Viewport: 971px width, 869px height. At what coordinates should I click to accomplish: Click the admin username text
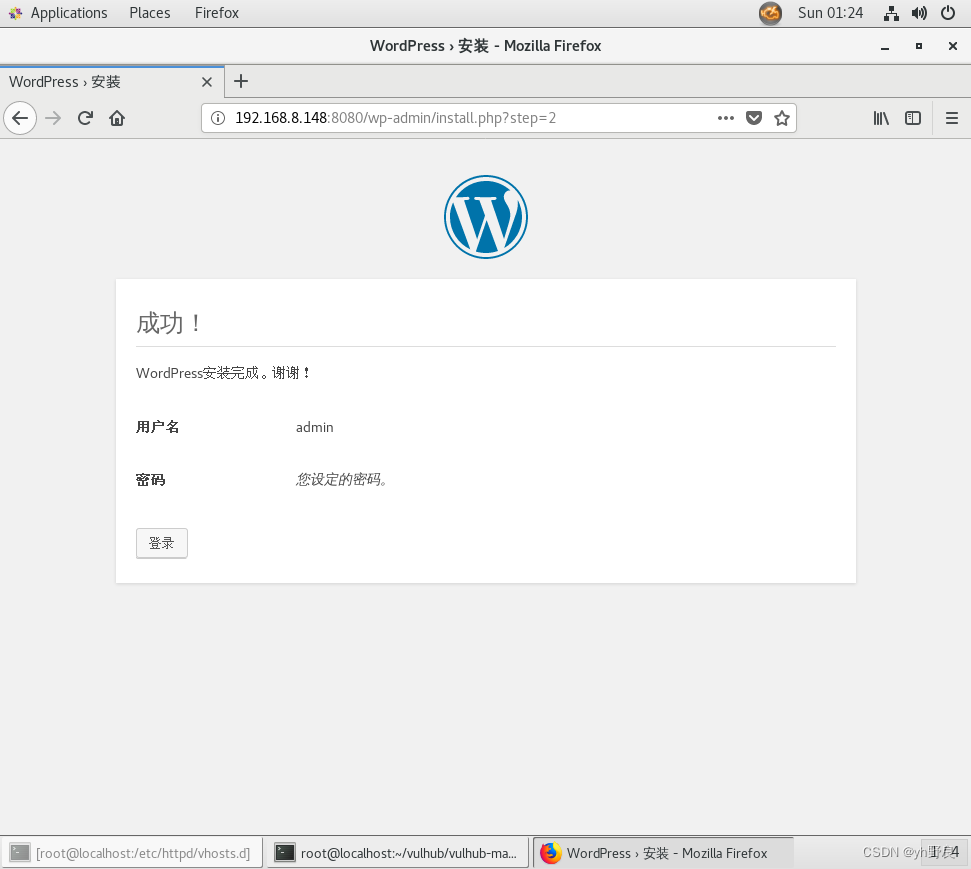coord(315,427)
